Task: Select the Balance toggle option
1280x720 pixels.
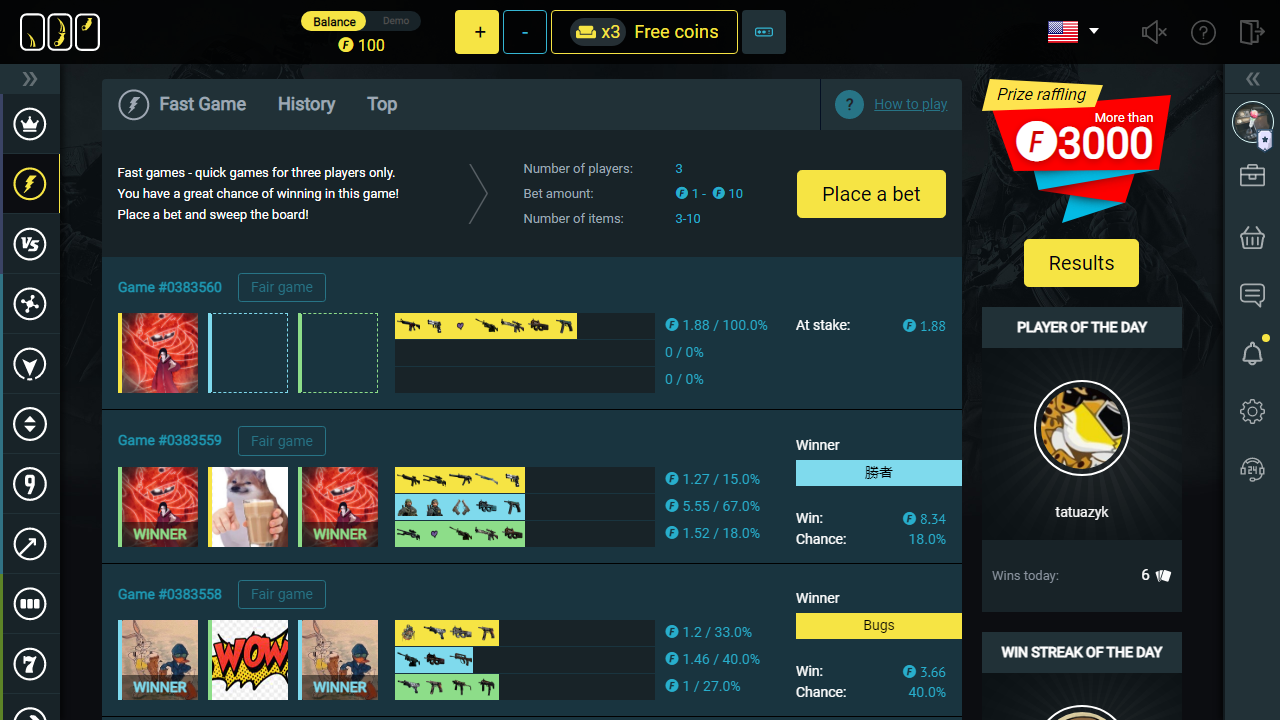Action: pos(334,21)
